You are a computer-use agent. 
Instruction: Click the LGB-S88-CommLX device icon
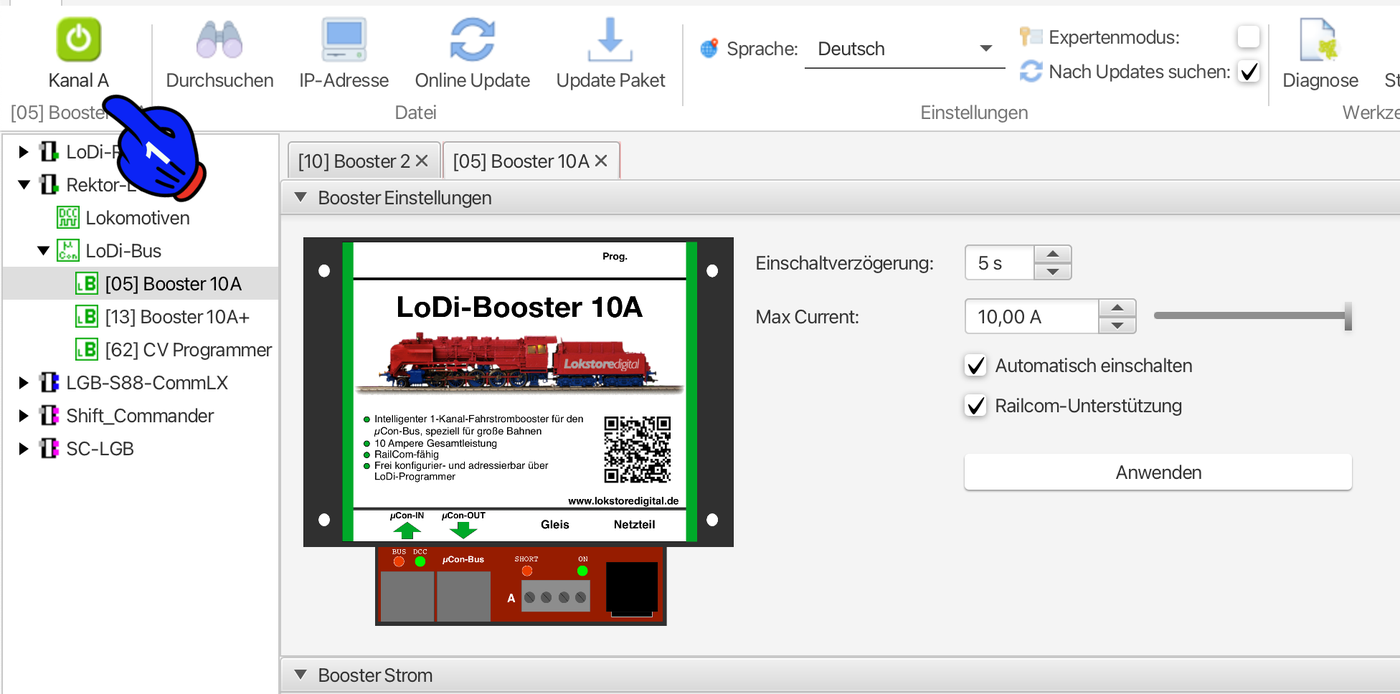tap(49, 382)
